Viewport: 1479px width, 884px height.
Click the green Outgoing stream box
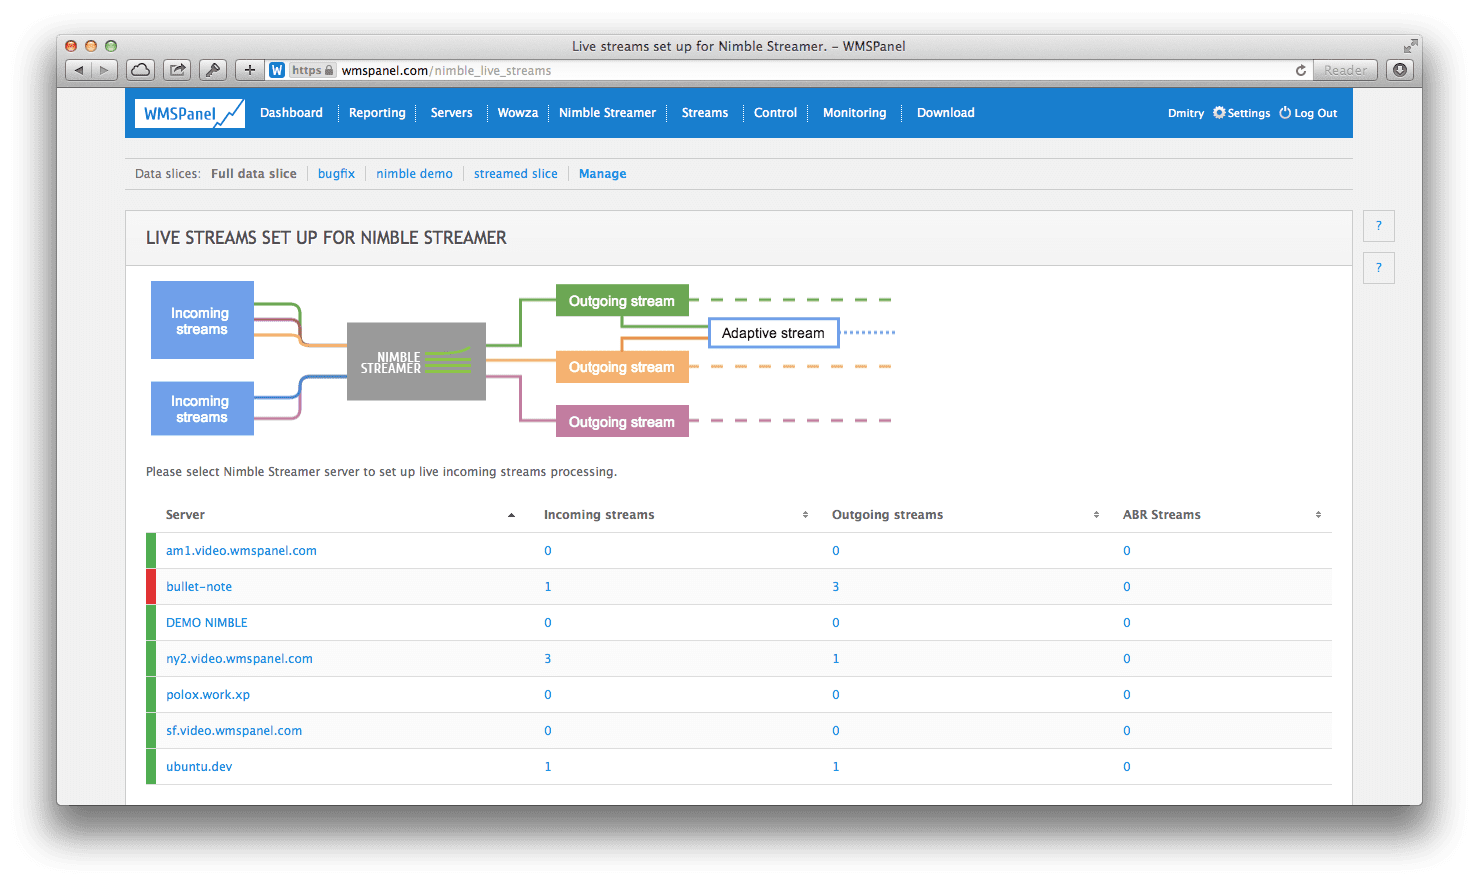622,301
